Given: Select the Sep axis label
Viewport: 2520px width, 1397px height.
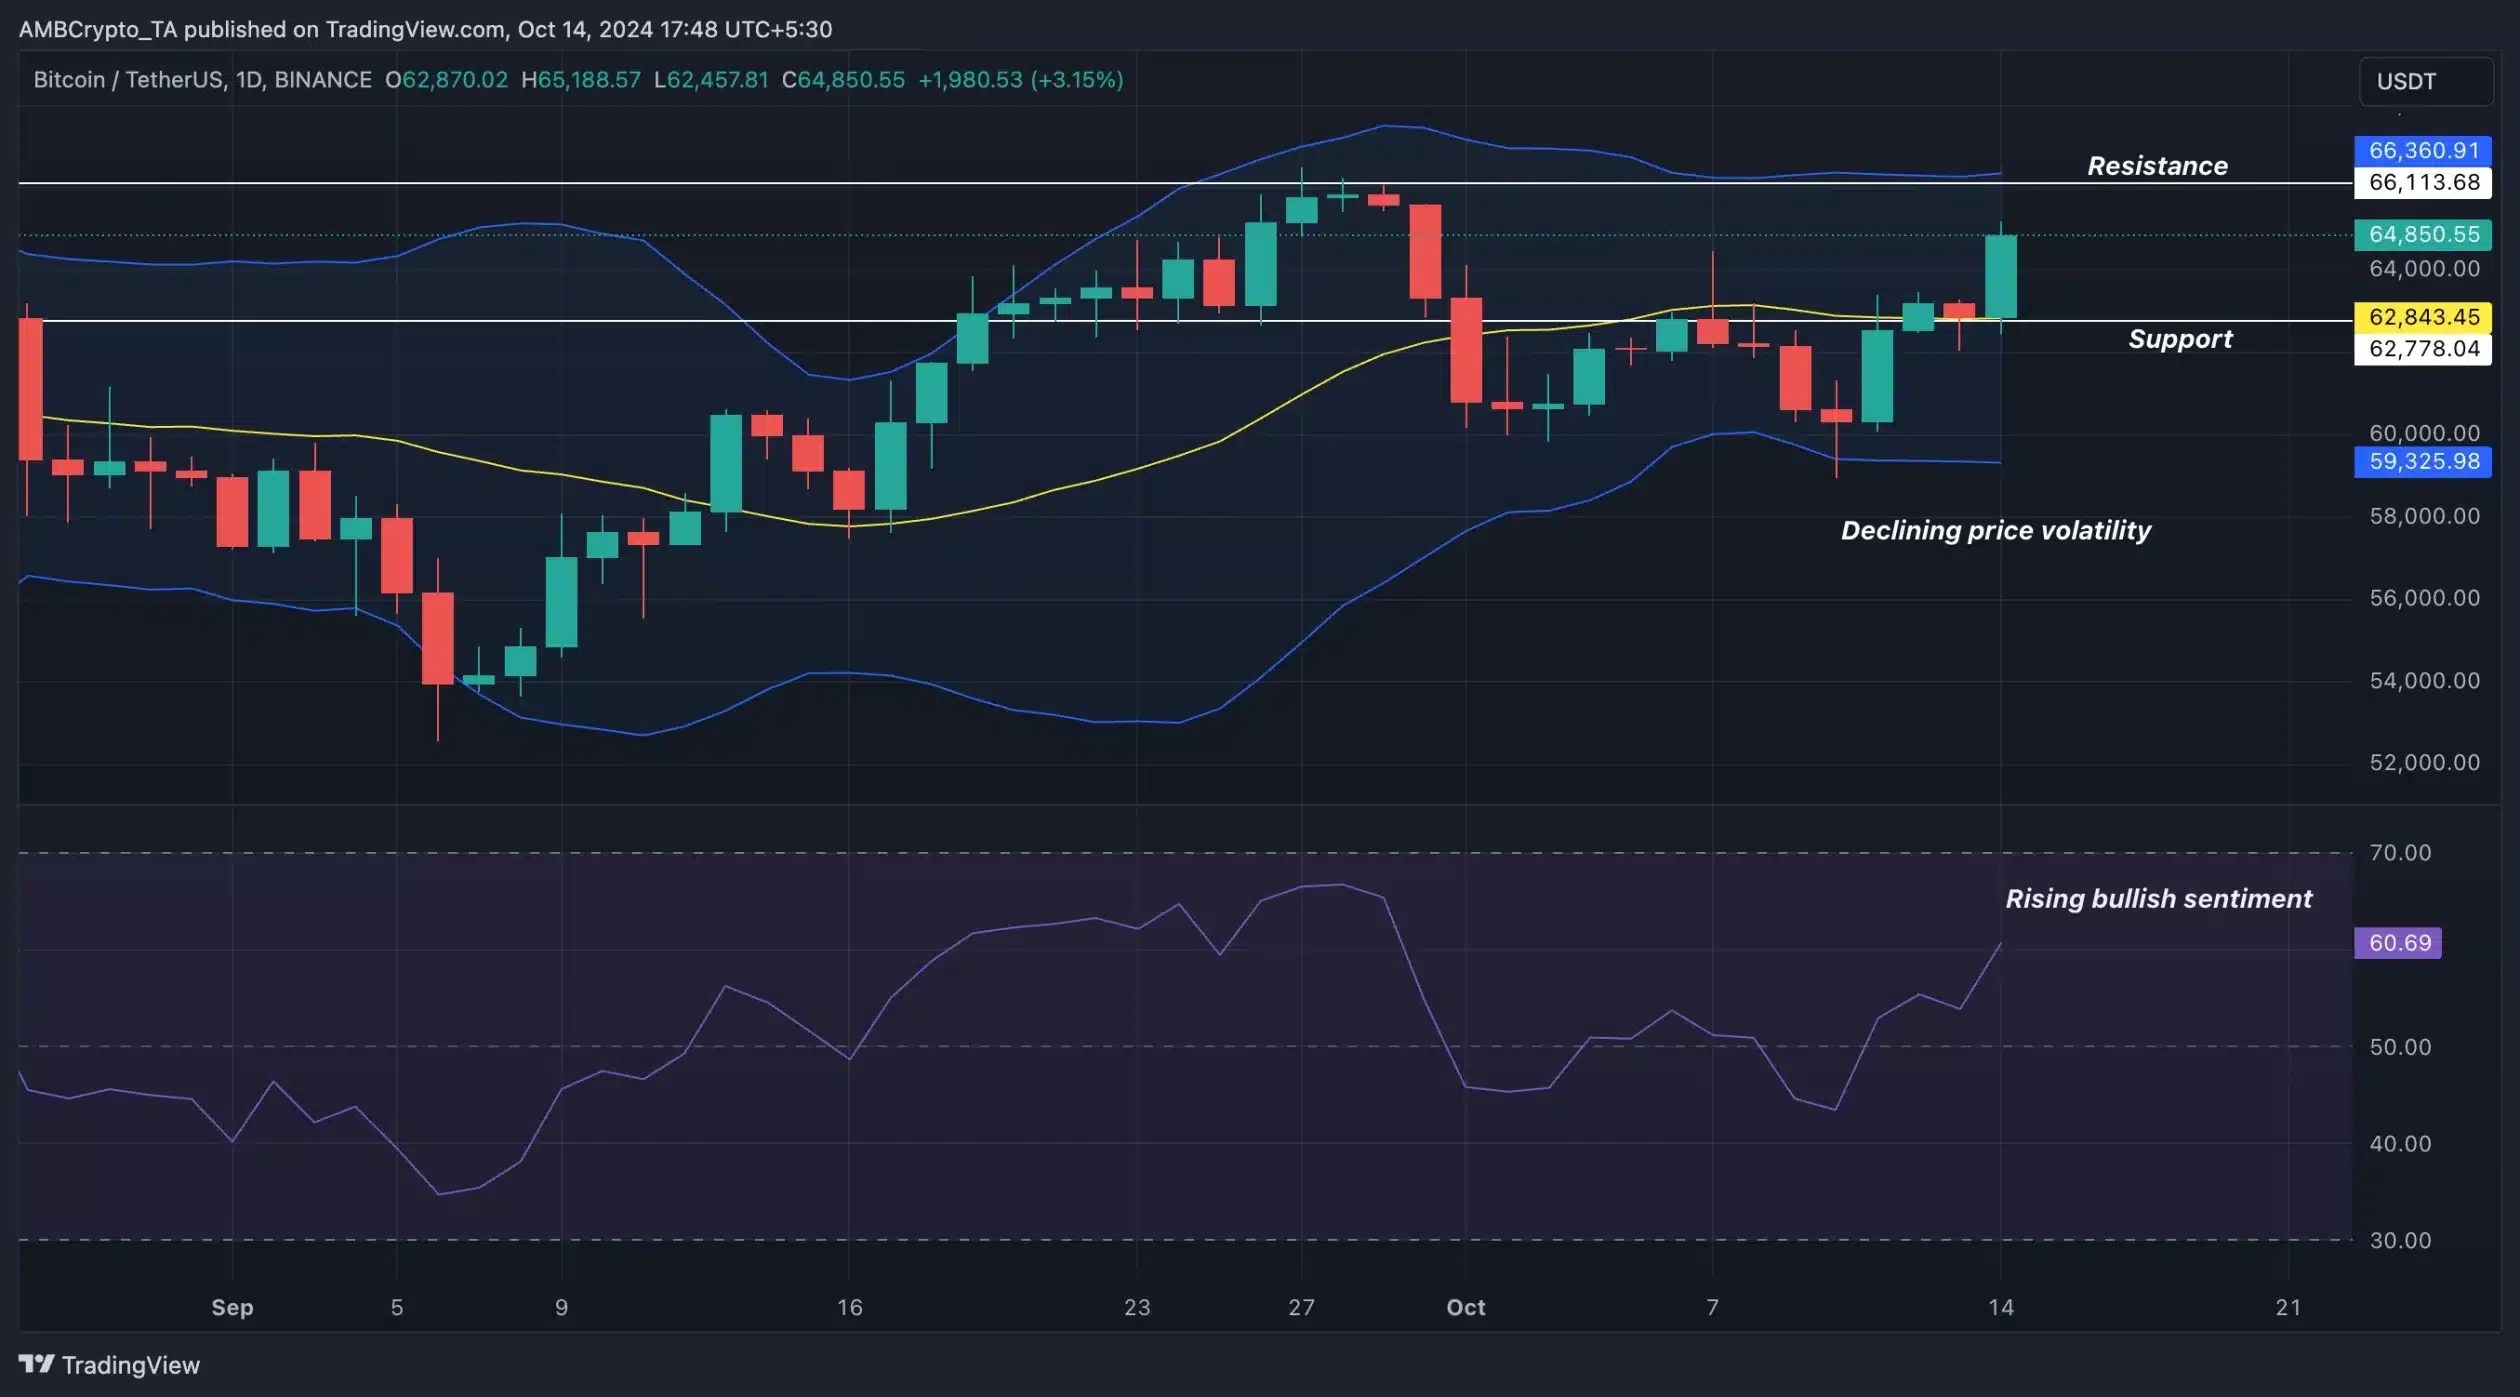Looking at the screenshot, I should (x=231, y=1307).
